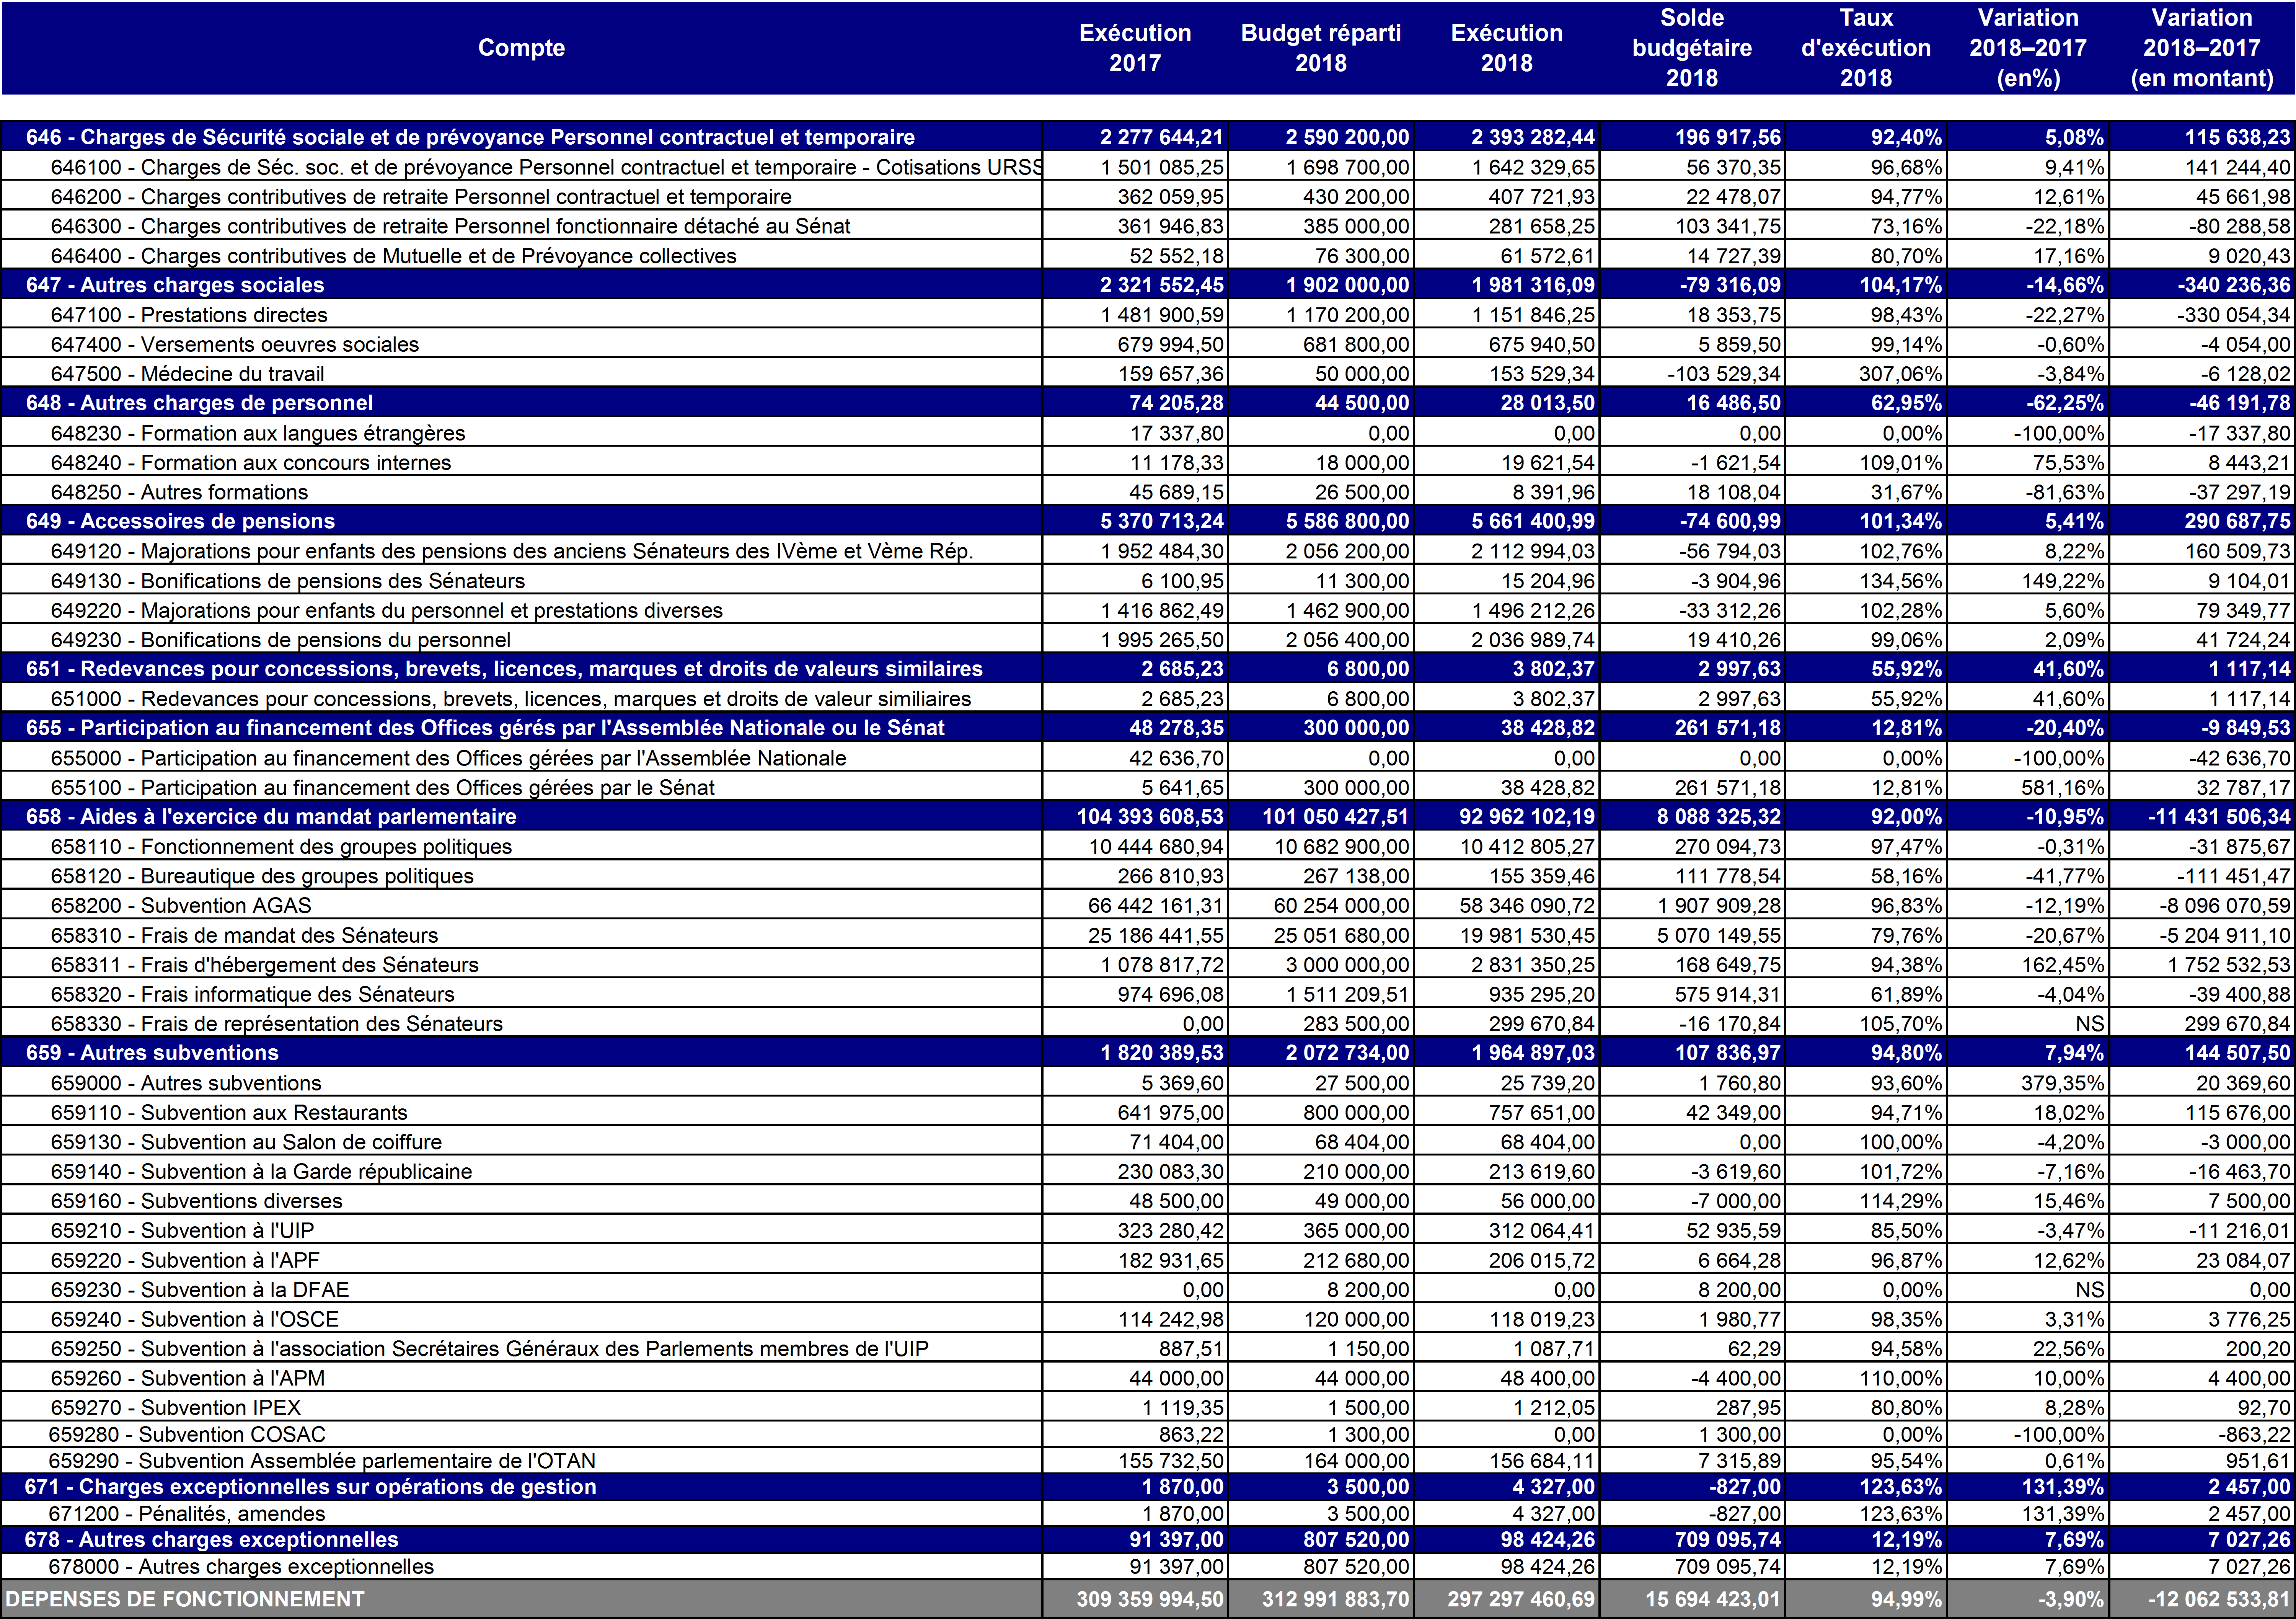Select the 648230 - Formation aux langues étrangères row

(x=258, y=433)
